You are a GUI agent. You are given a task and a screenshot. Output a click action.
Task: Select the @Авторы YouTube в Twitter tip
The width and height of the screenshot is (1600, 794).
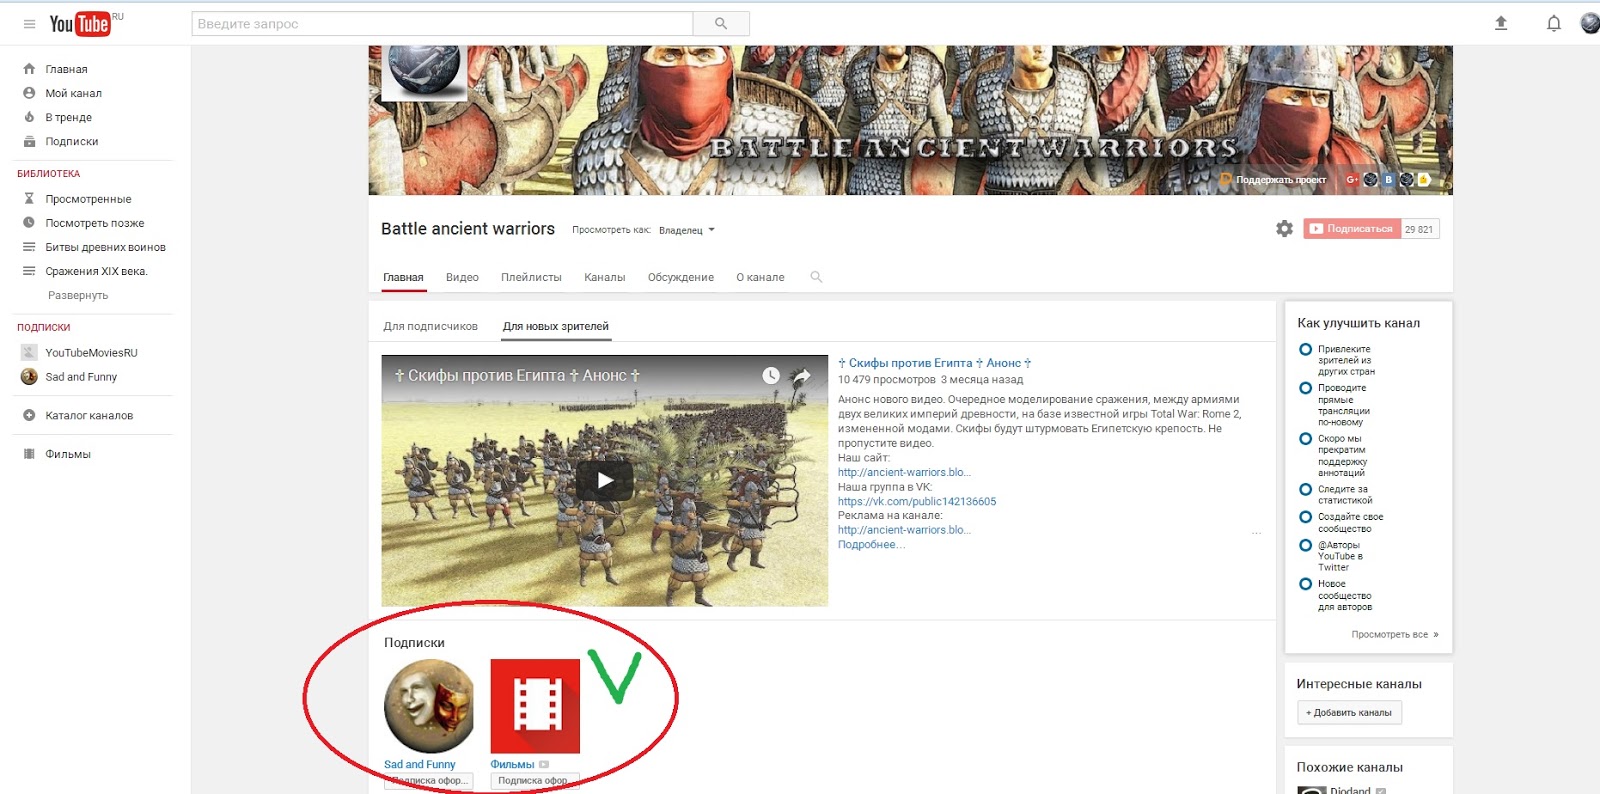[x=1340, y=556]
